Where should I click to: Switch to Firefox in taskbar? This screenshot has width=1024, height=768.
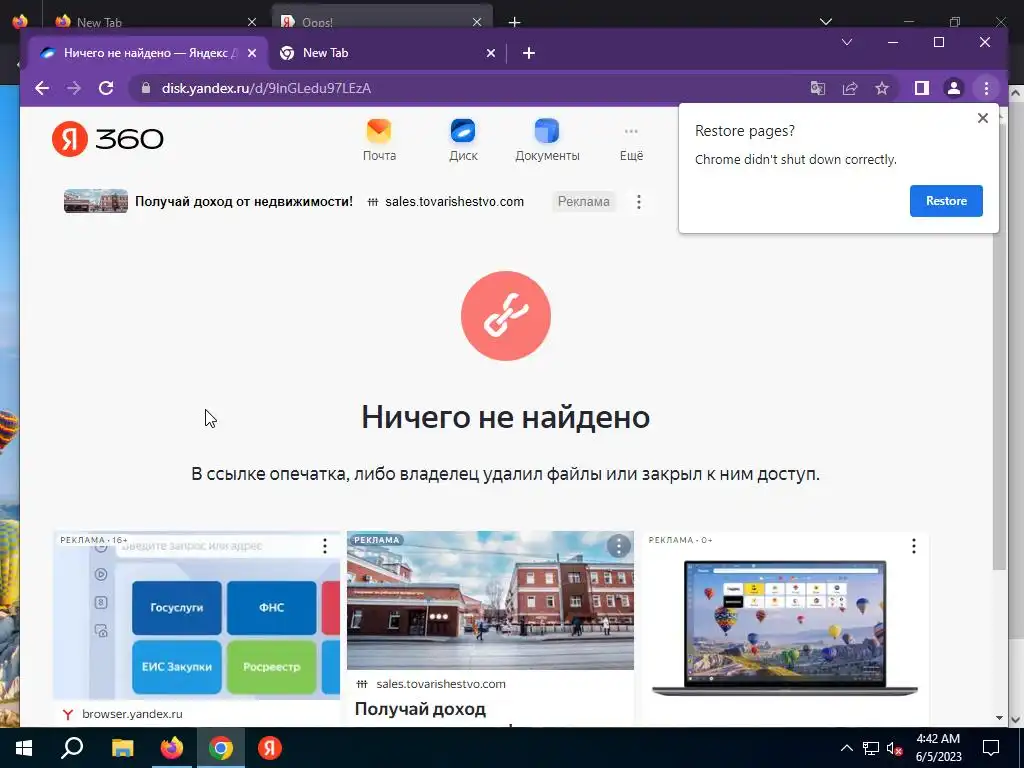tap(172, 748)
